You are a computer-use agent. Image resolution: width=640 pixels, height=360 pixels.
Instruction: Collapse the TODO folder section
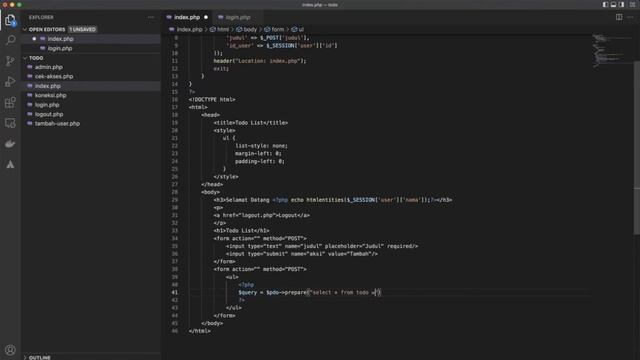coord(25,58)
